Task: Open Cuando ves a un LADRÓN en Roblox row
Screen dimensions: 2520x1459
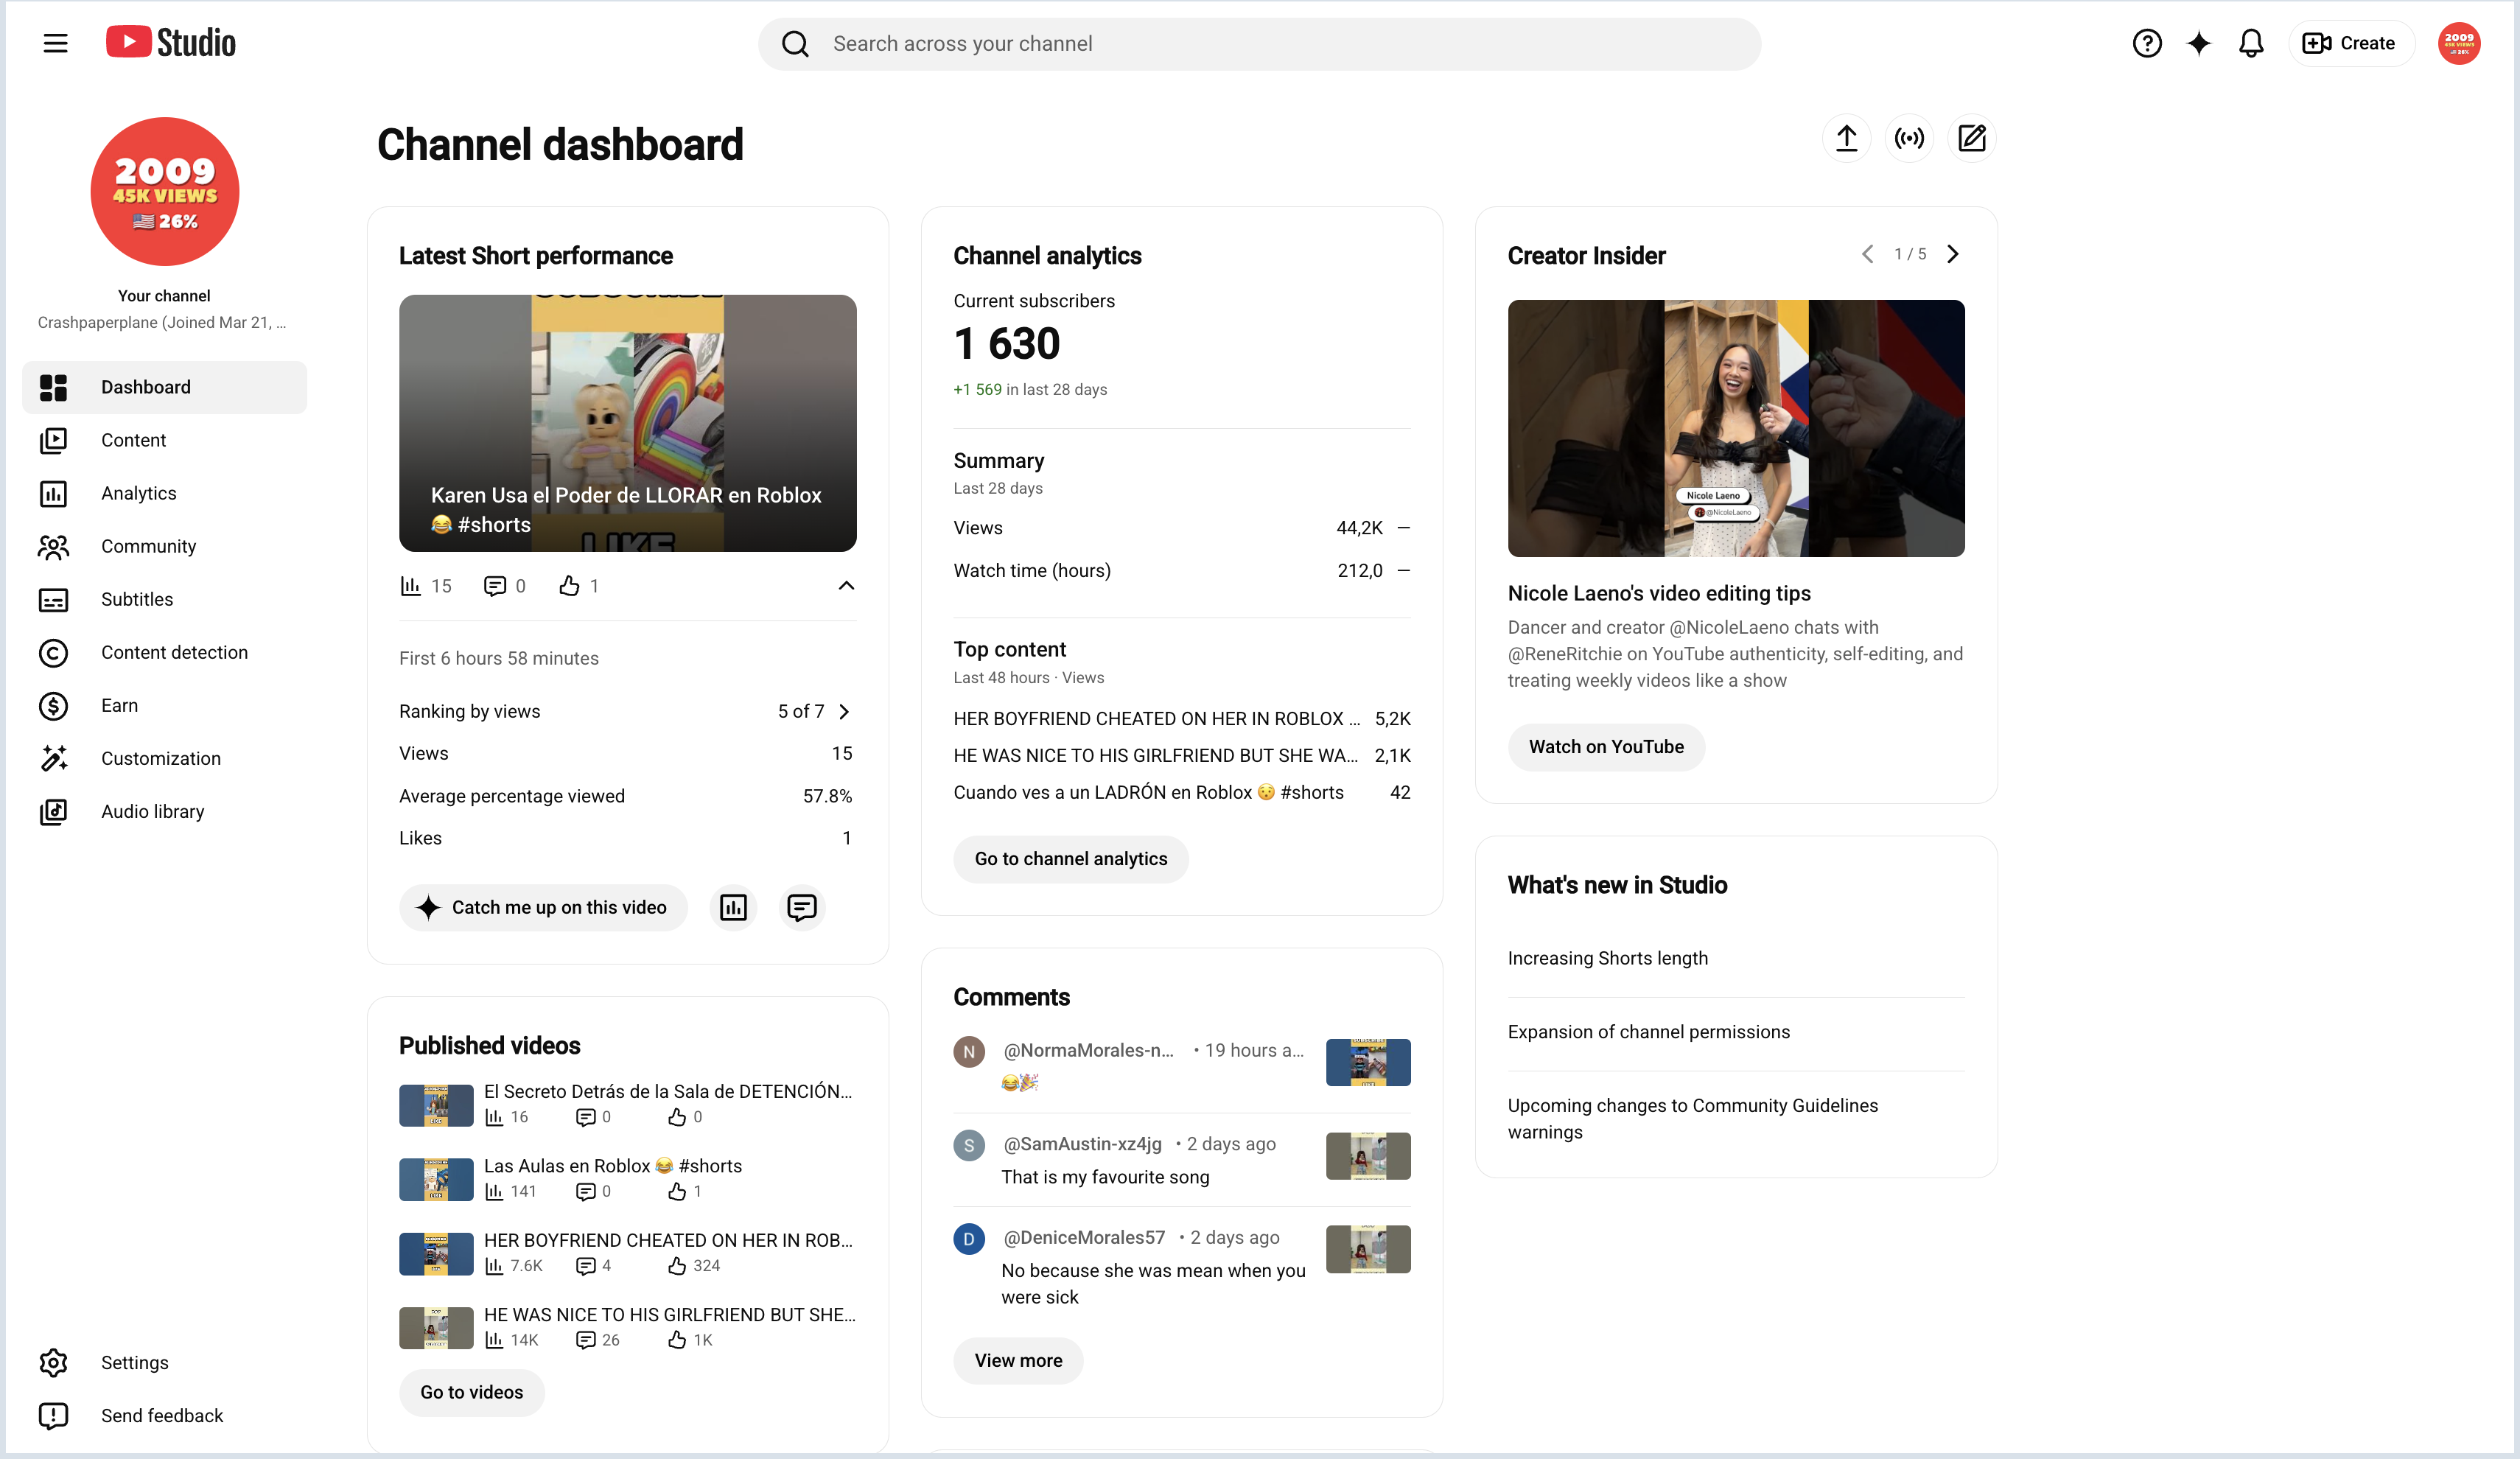Action: click(x=1181, y=792)
